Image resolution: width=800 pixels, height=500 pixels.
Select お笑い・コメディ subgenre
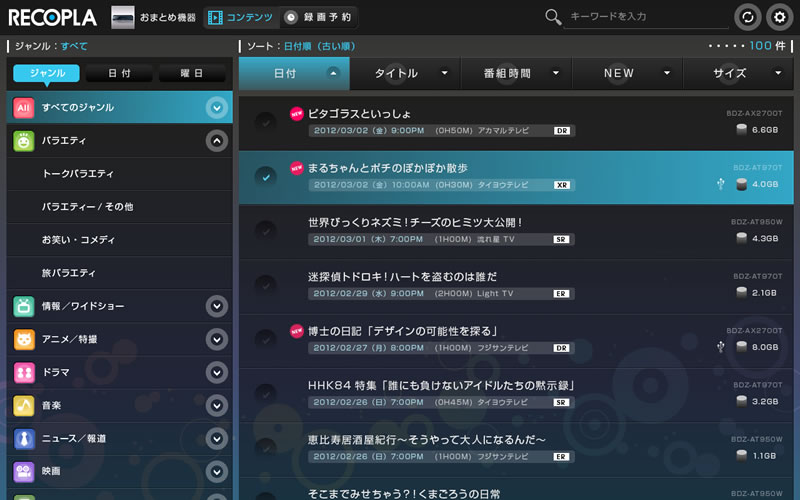[x=120, y=240]
